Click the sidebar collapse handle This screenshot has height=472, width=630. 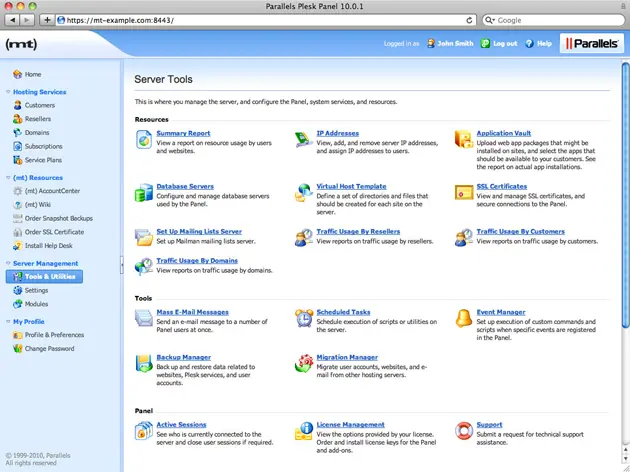[x=122, y=266]
